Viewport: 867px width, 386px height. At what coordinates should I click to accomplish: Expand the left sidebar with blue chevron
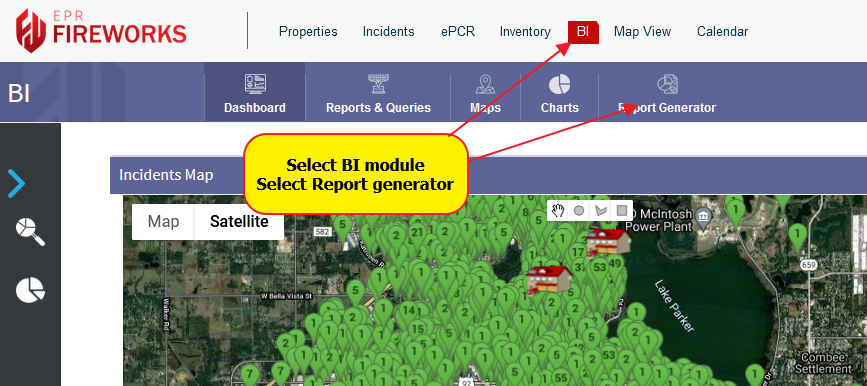pos(17,184)
